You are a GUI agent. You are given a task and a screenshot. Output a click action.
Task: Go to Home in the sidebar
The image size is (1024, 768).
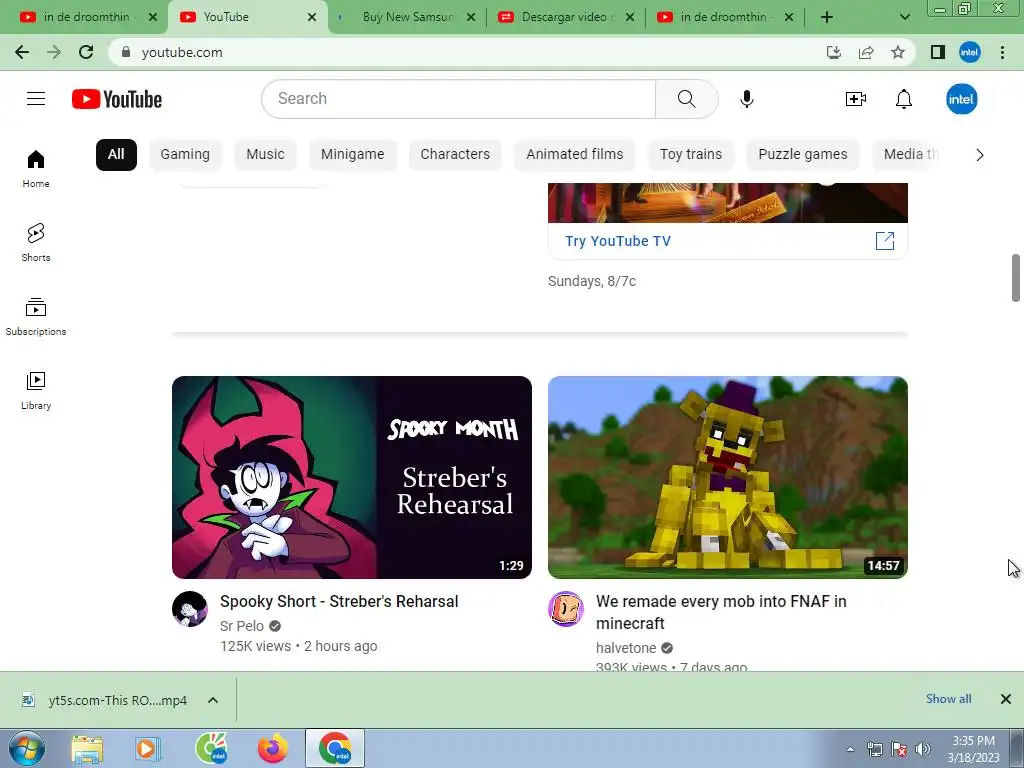pyautogui.click(x=36, y=169)
